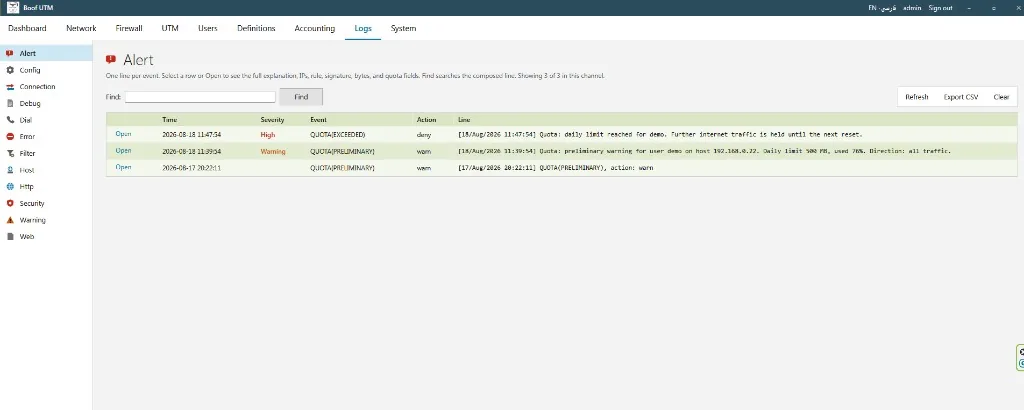Switch language to EN
Screen dimensions: 1024x410
coord(872,8)
